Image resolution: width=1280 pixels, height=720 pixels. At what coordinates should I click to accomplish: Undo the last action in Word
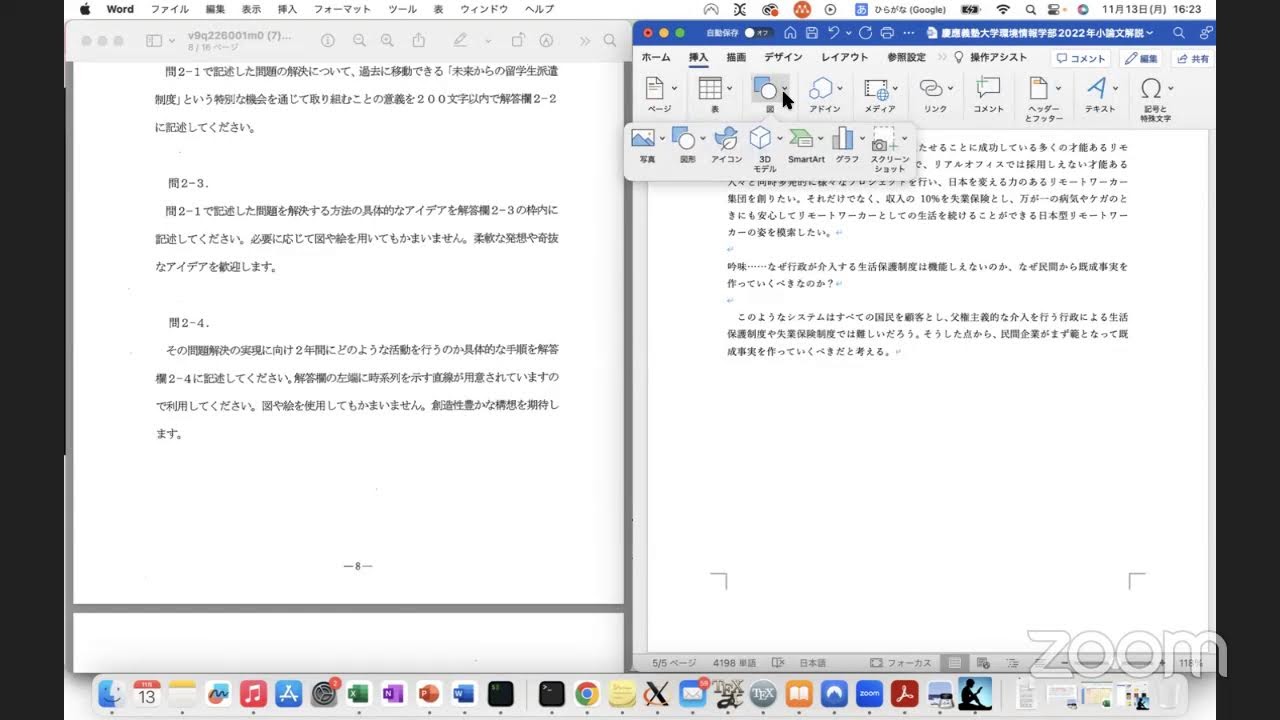coord(832,33)
